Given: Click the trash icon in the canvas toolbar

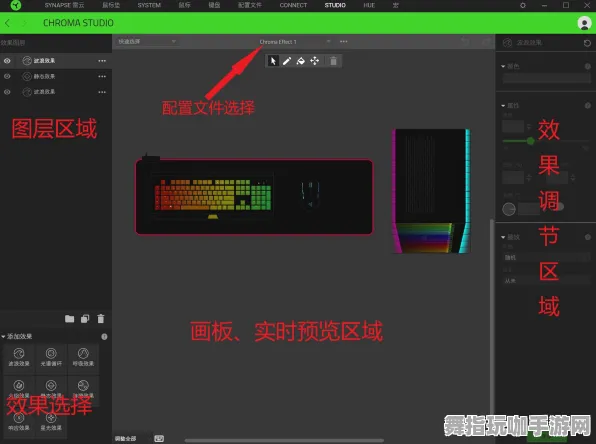Looking at the screenshot, I should coord(333,61).
